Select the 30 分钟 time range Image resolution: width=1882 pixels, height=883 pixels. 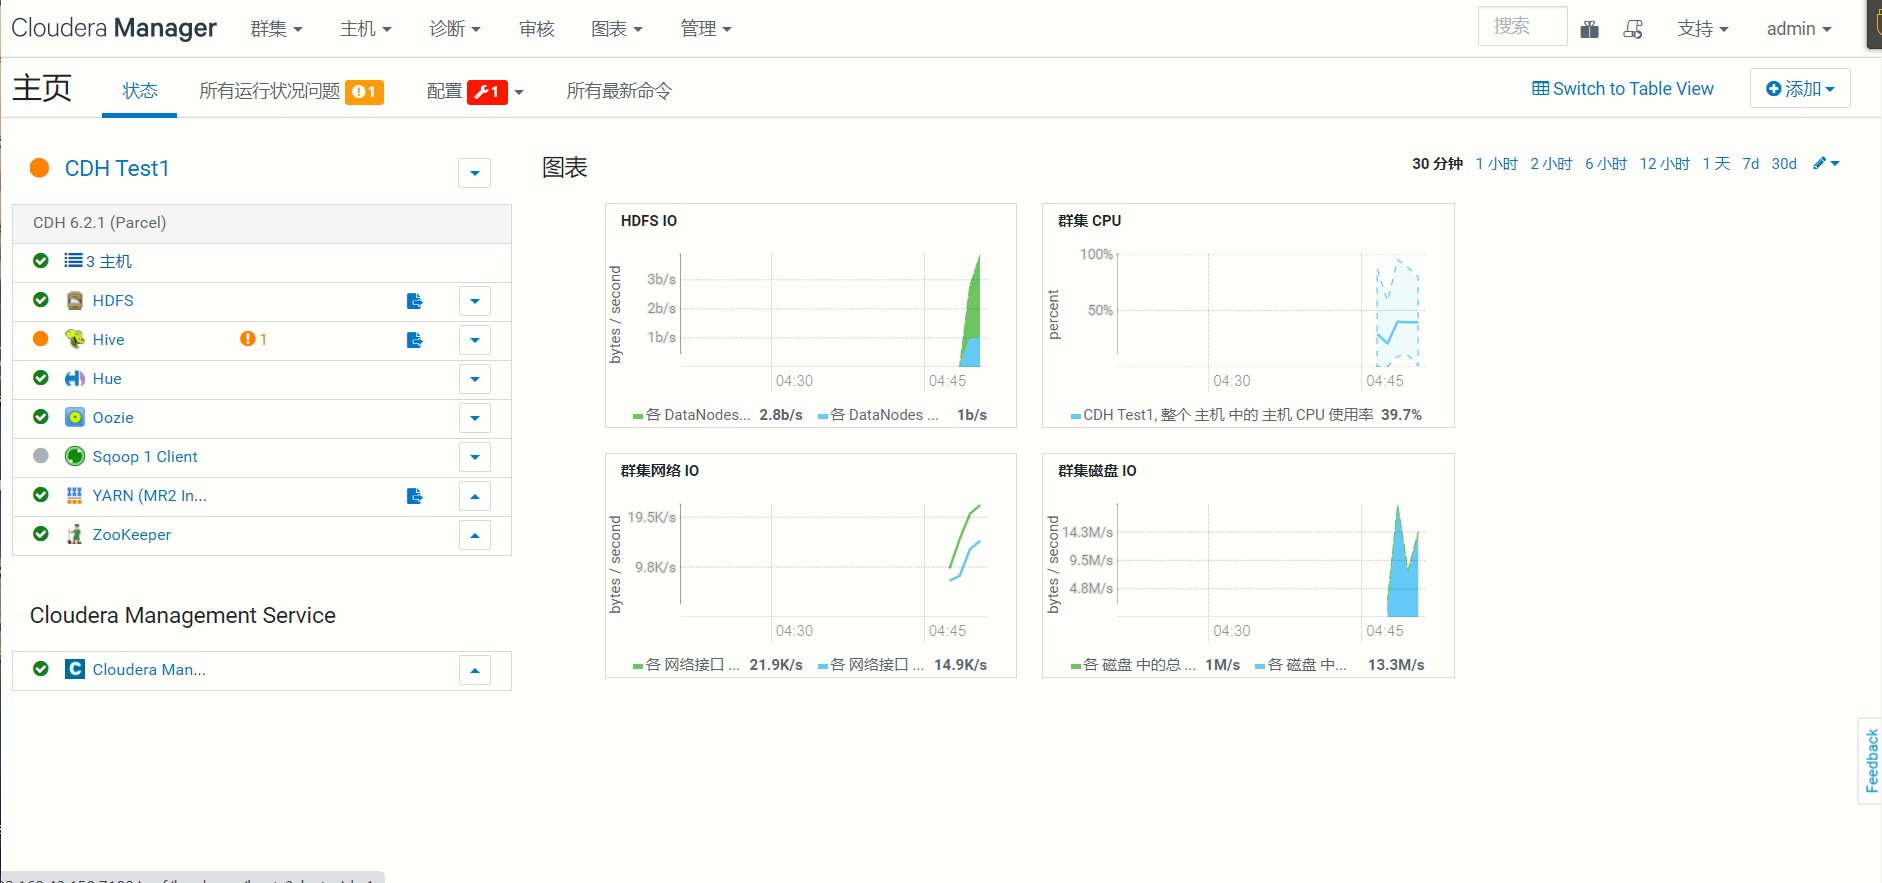click(x=1437, y=164)
